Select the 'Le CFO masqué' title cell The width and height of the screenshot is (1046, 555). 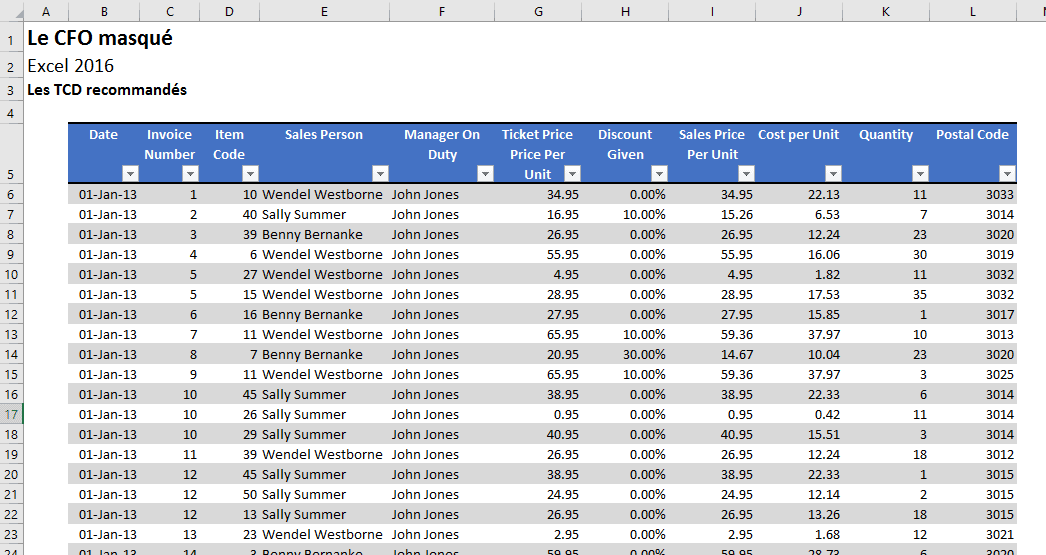pyautogui.click(x=99, y=39)
